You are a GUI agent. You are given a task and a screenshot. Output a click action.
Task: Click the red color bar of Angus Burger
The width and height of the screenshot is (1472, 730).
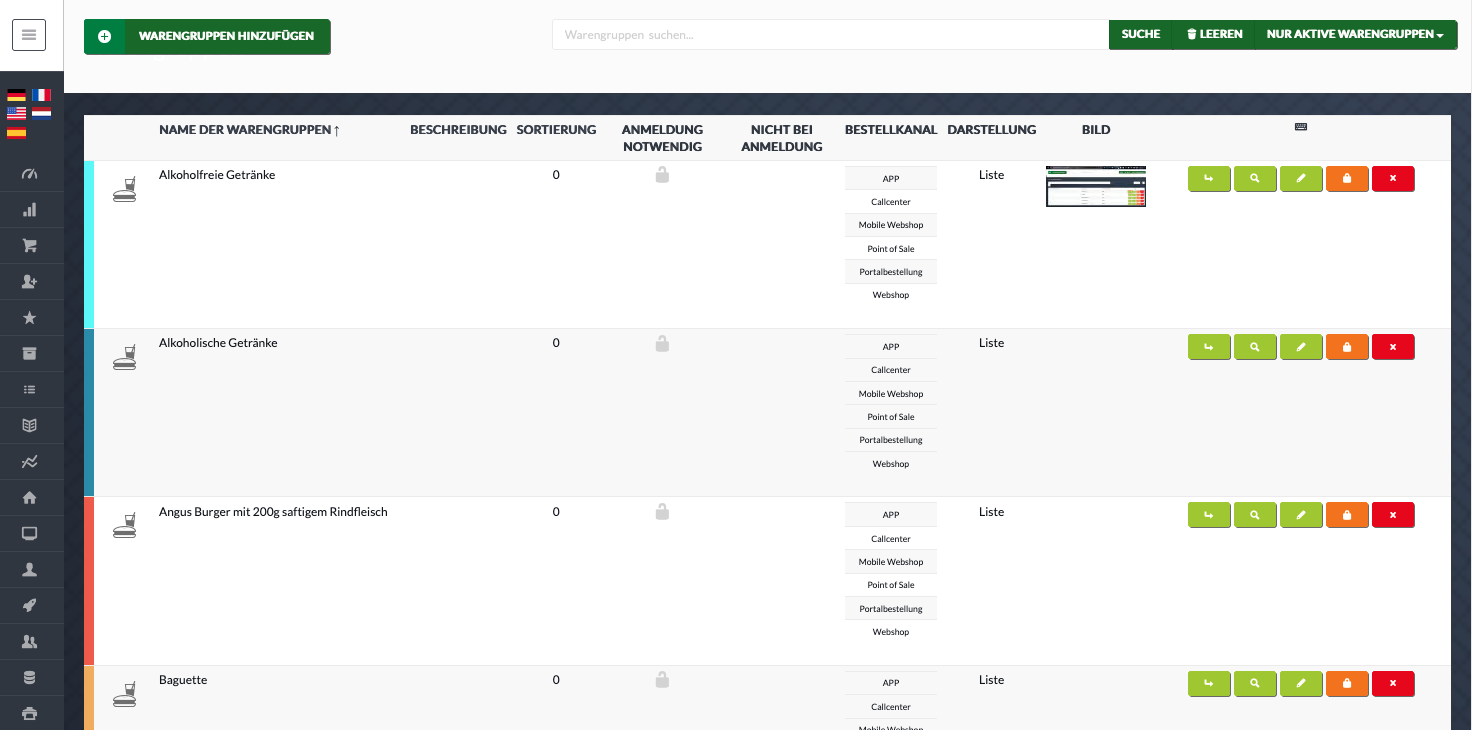click(x=89, y=581)
